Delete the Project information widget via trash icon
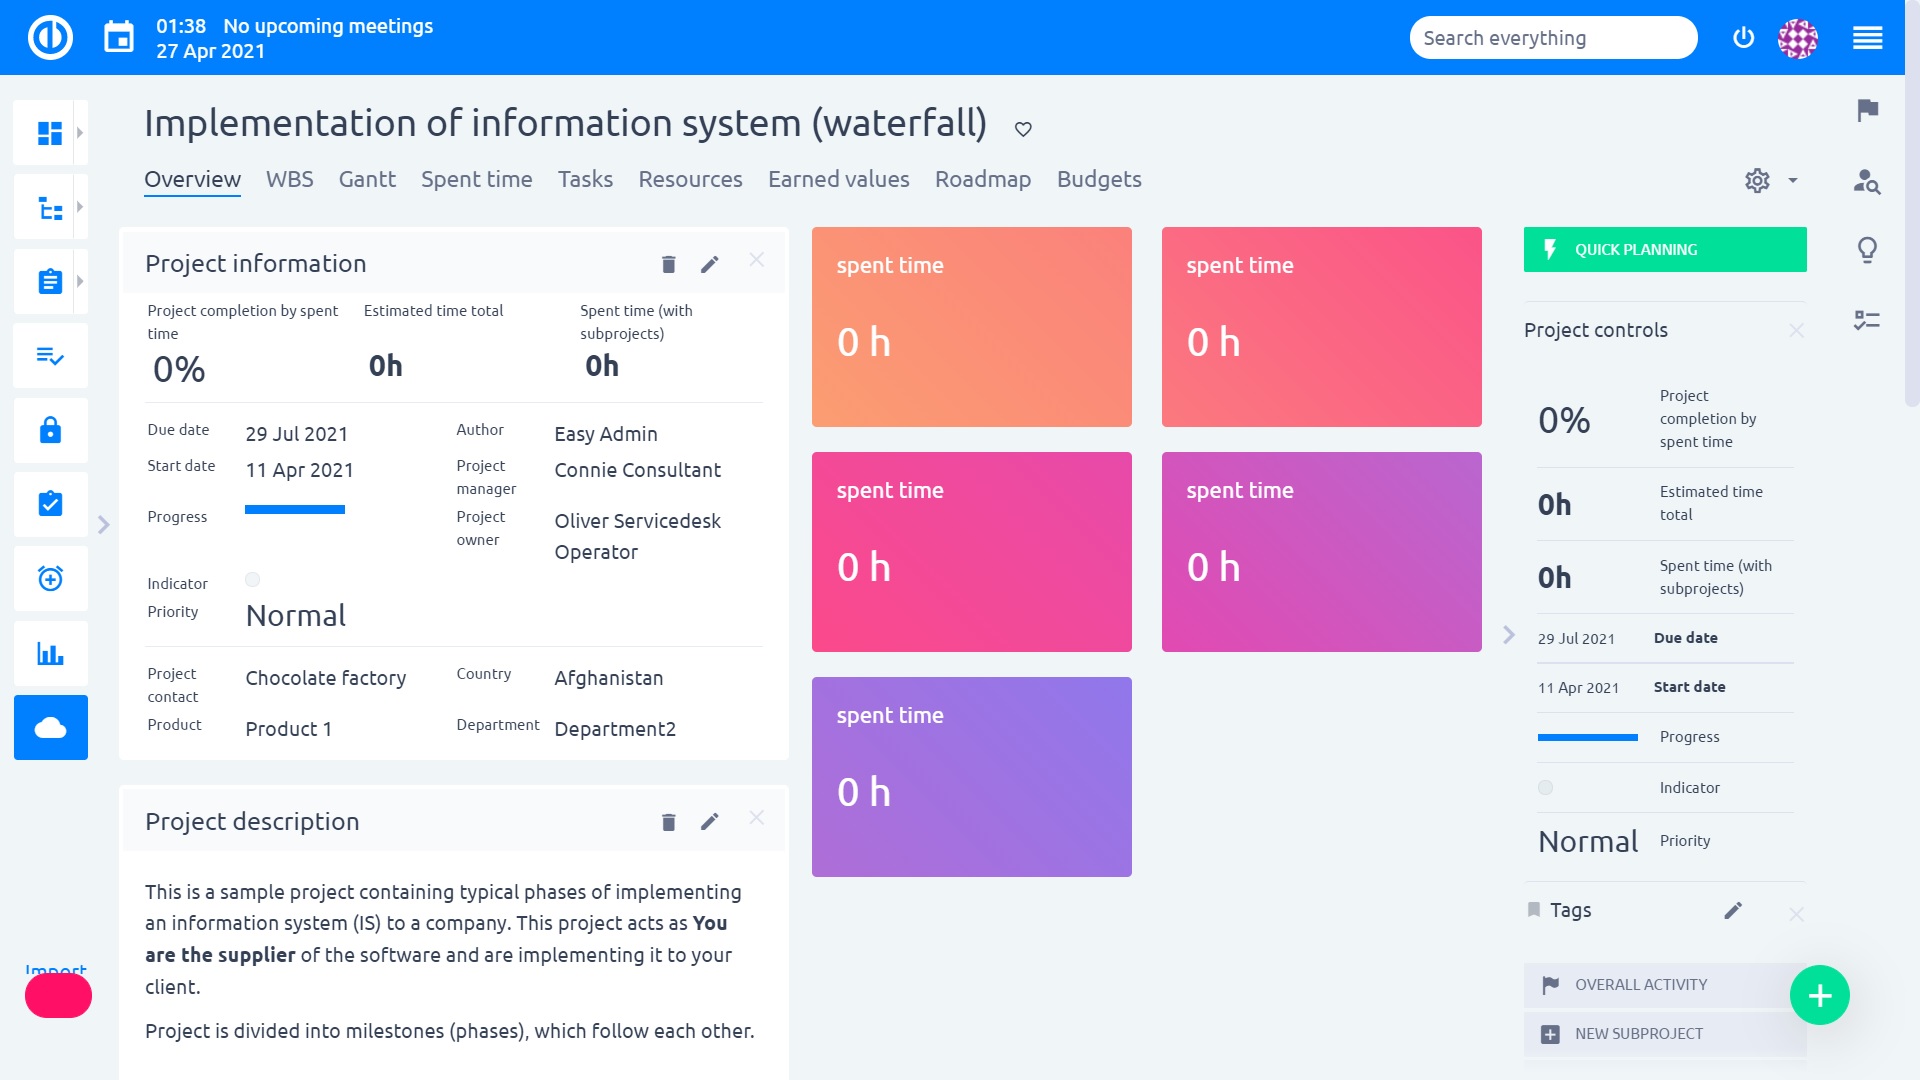The width and height of the screenshot is (1920, 1080). coord(667,263)
